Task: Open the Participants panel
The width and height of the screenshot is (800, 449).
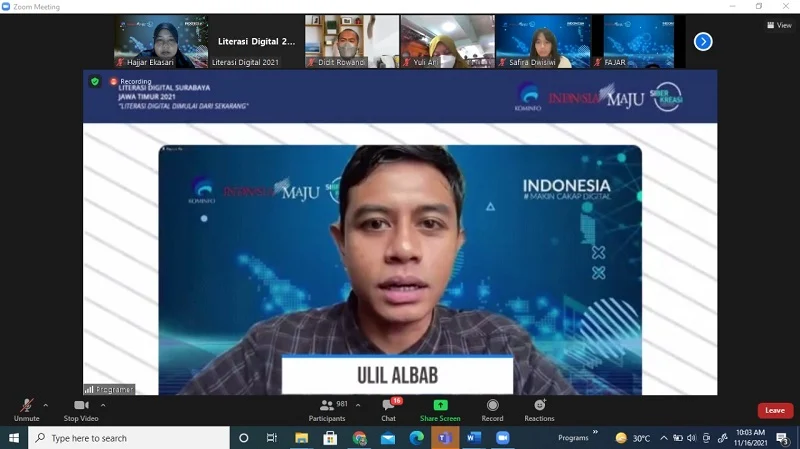Action: tap(327, 410)
